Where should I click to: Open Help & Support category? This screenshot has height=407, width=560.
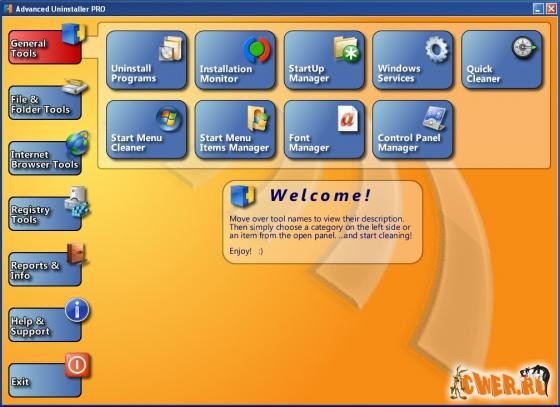tap(45, 325)
